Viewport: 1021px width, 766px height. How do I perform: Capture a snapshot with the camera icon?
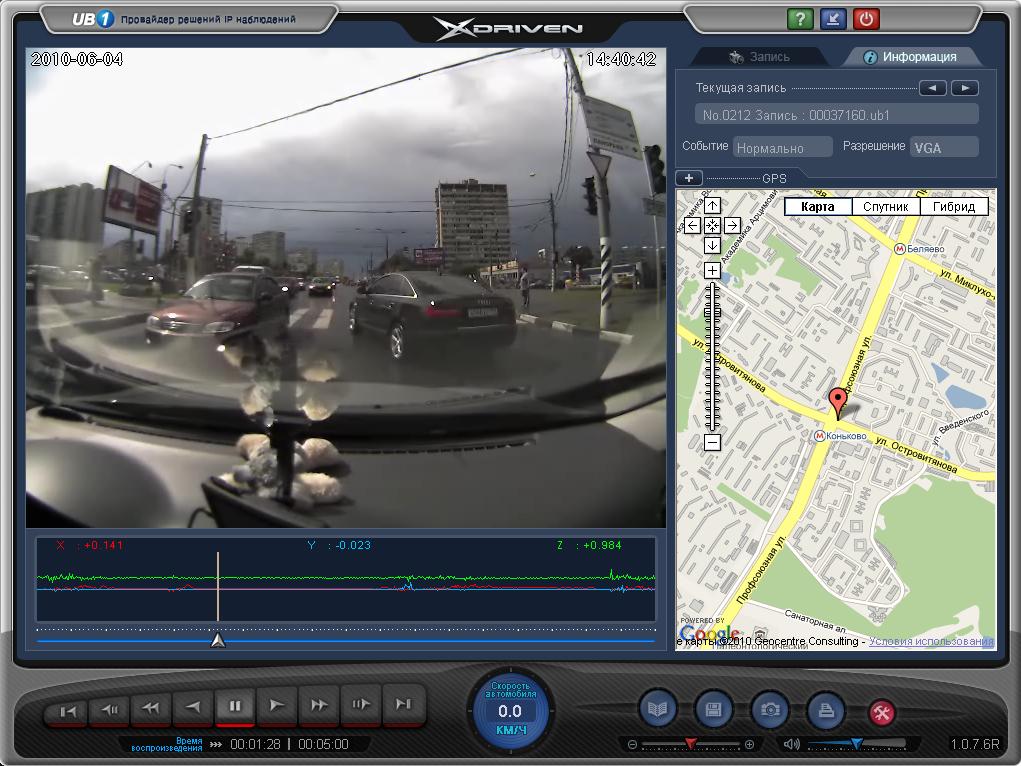click(x=770, y=709)
